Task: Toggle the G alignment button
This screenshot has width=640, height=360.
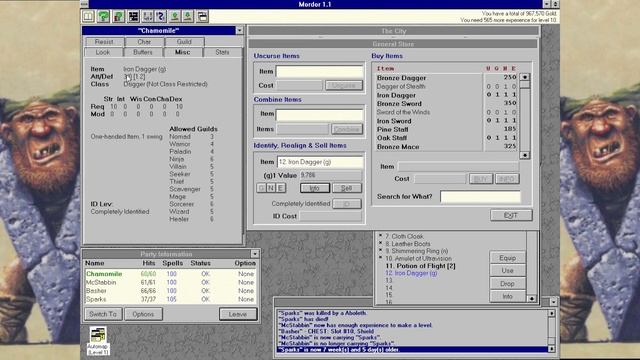Action: [261, 188]
